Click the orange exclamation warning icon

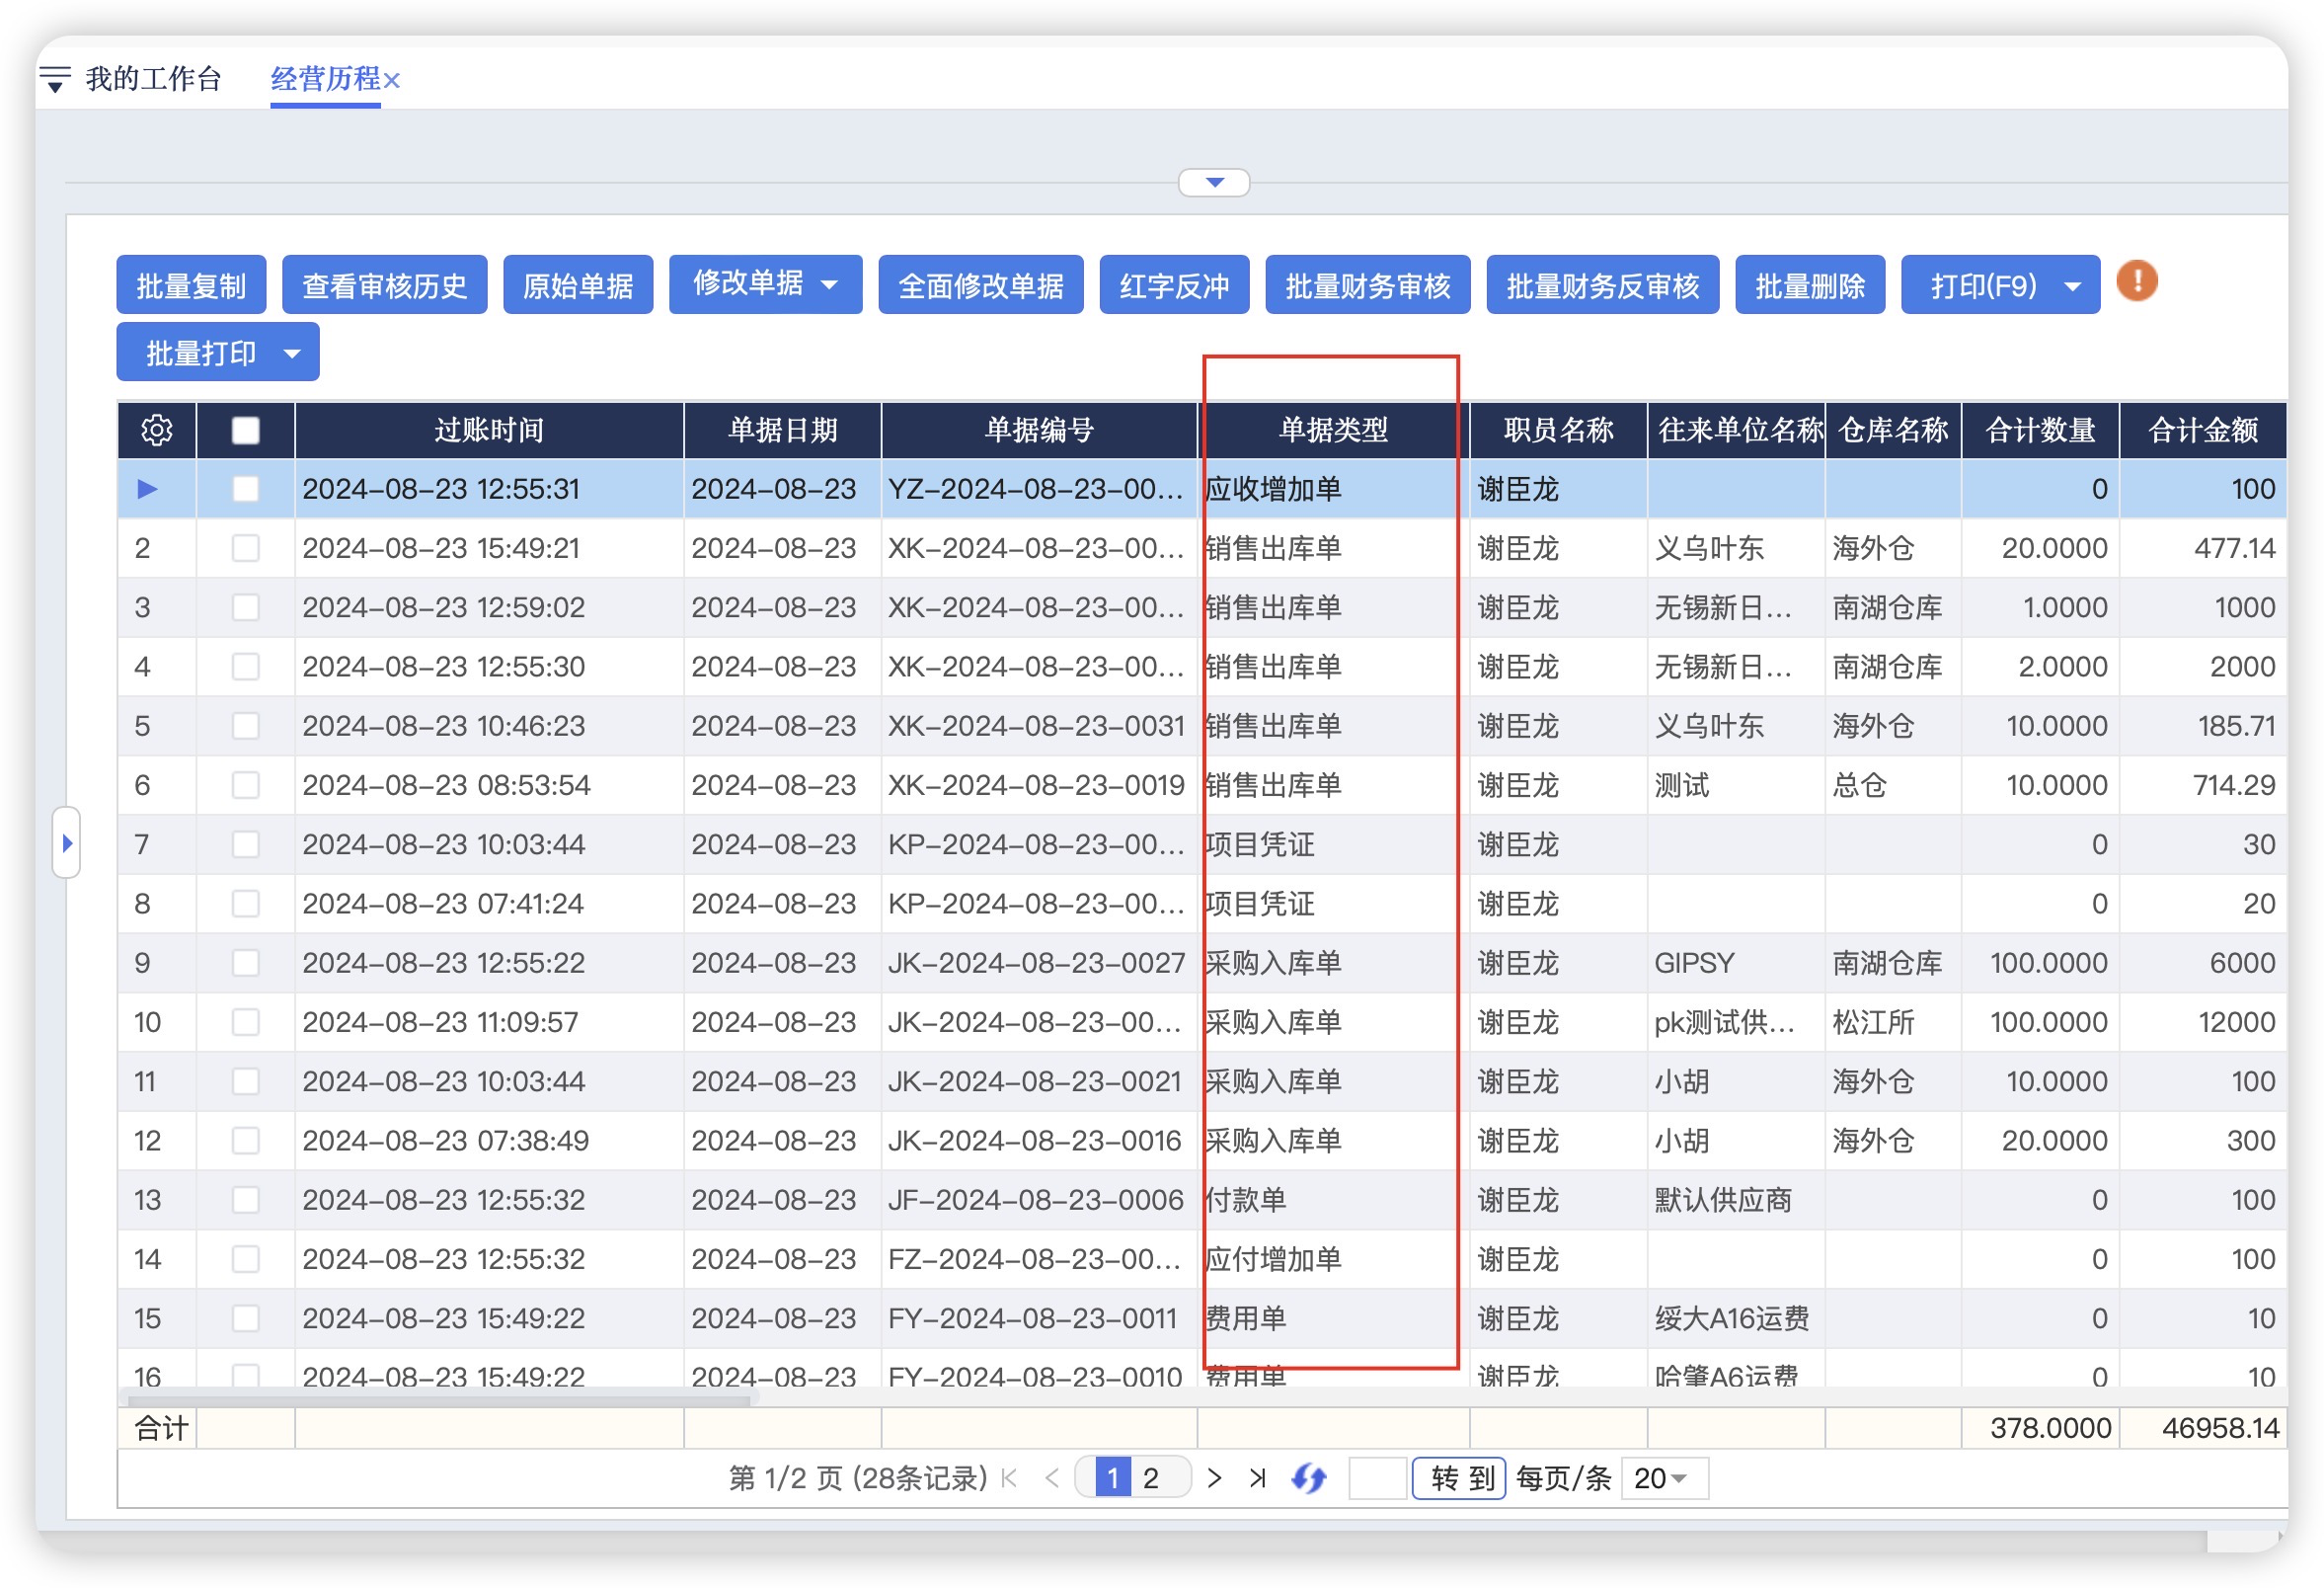pos(2137,281)
